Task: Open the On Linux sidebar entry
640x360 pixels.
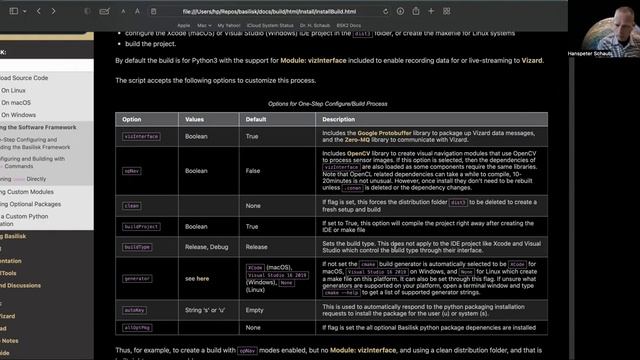Action: click(x=13, y=91)
